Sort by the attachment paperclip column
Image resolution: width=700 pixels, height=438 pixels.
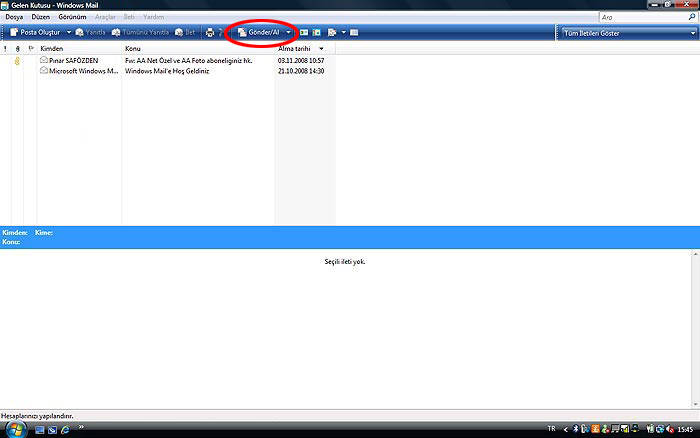[x=18, y=49]
